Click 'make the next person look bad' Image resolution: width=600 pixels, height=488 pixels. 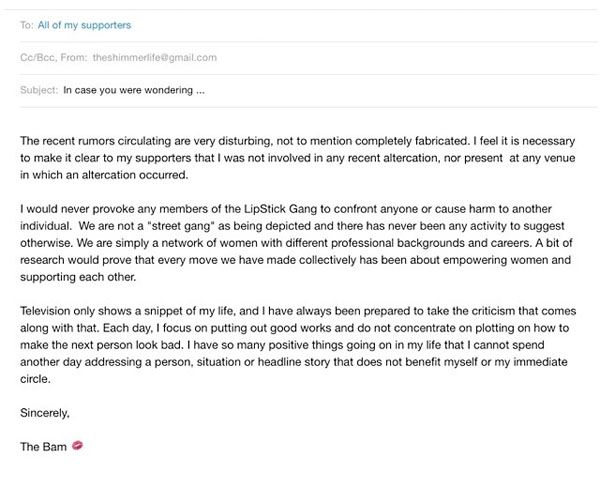click(101, 345)
